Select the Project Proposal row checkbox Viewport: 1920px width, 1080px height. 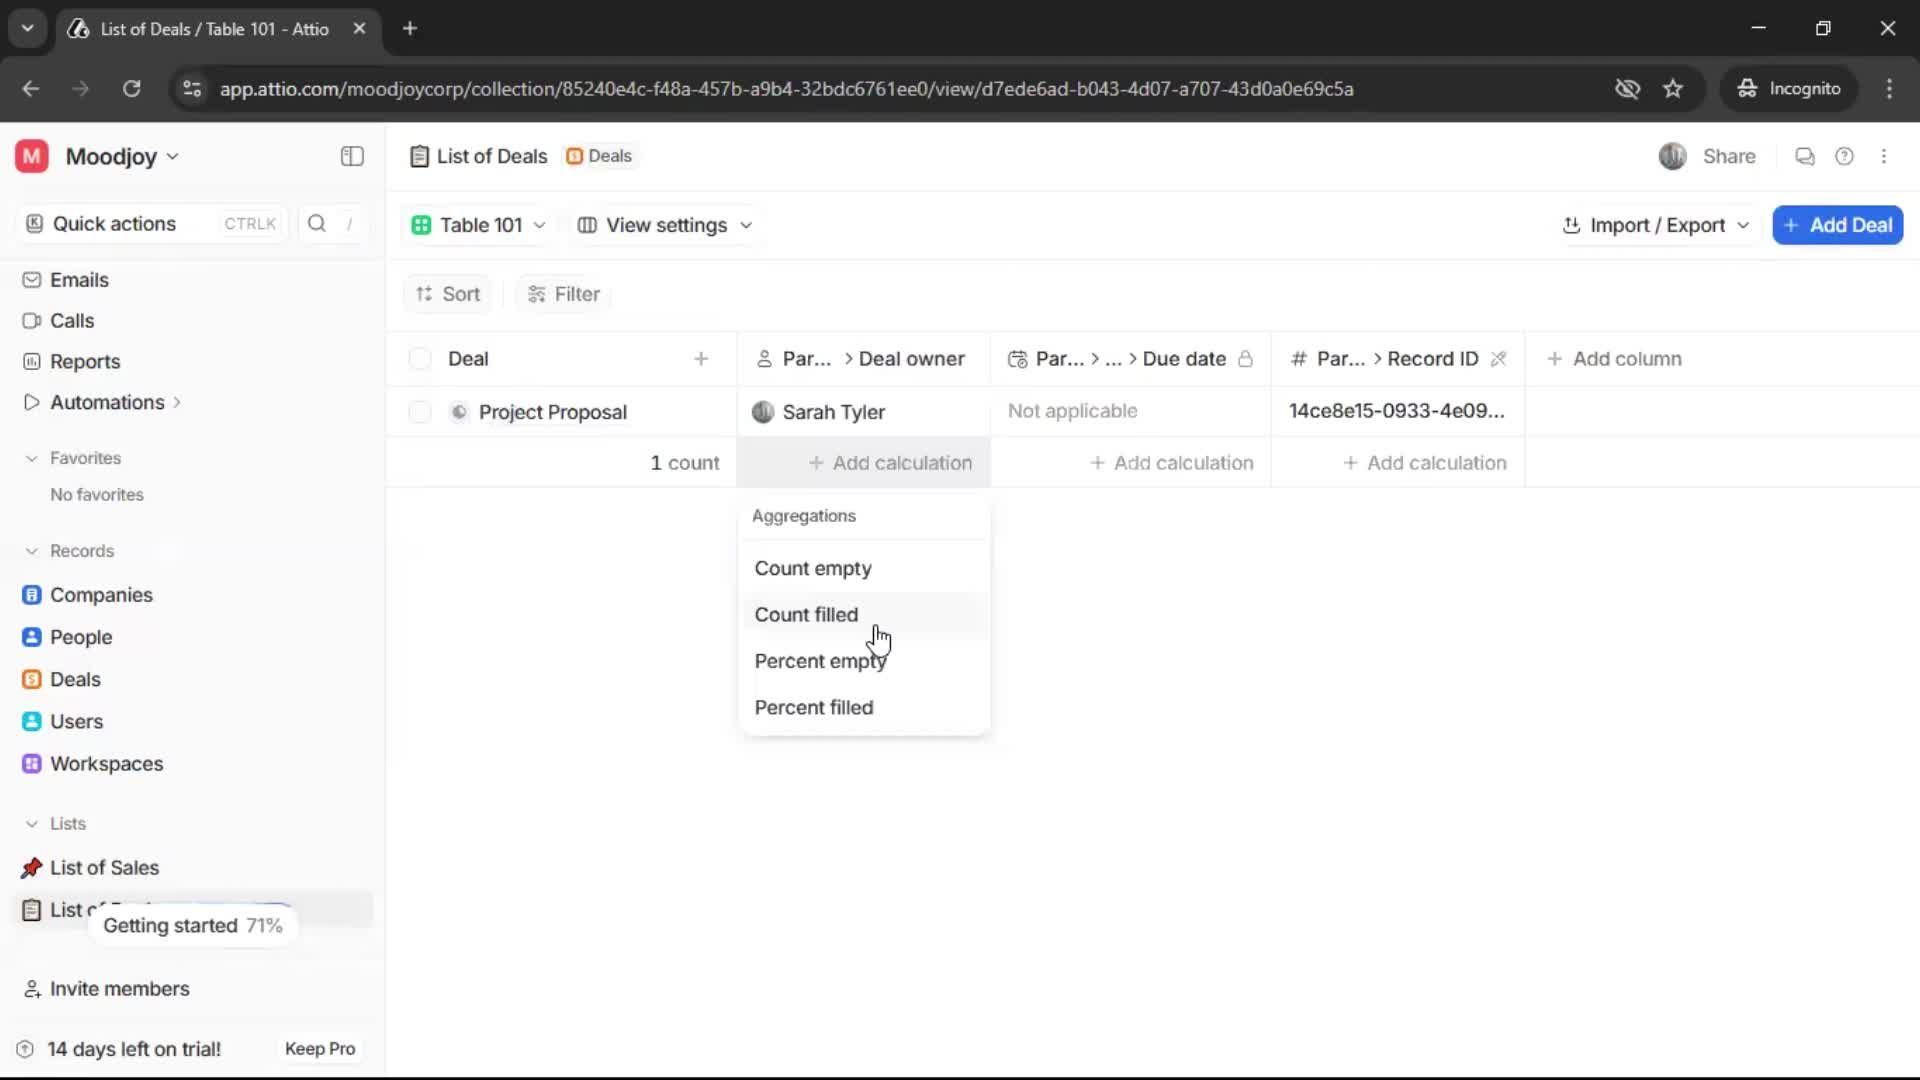point(419,411)
